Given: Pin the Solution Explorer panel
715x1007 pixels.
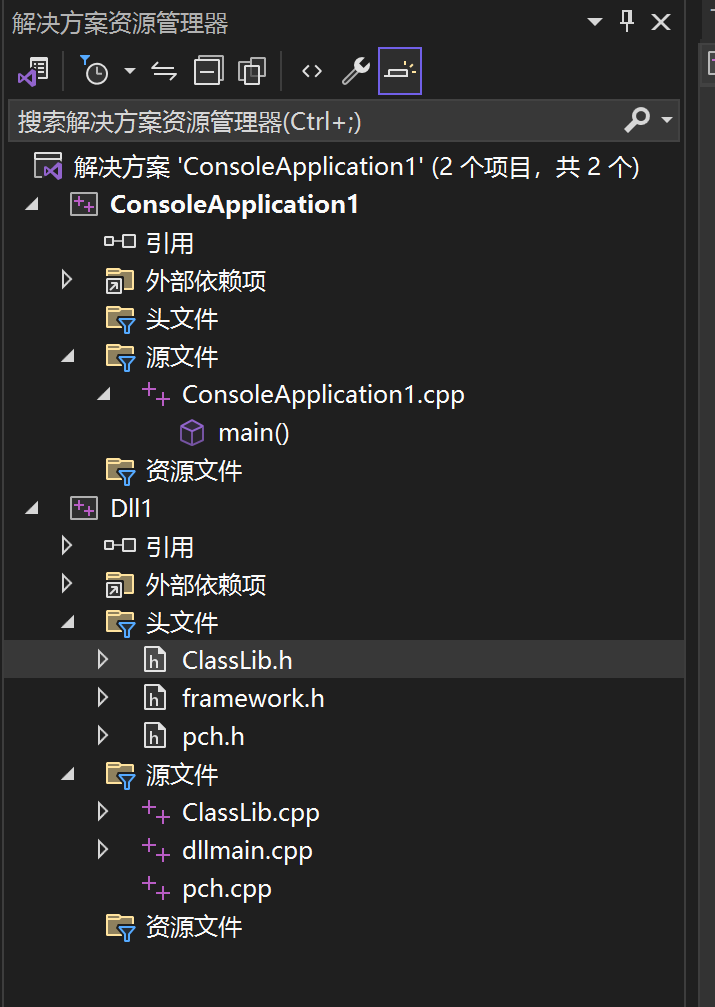Looking at the screenshot, I should tap(627, 22).
